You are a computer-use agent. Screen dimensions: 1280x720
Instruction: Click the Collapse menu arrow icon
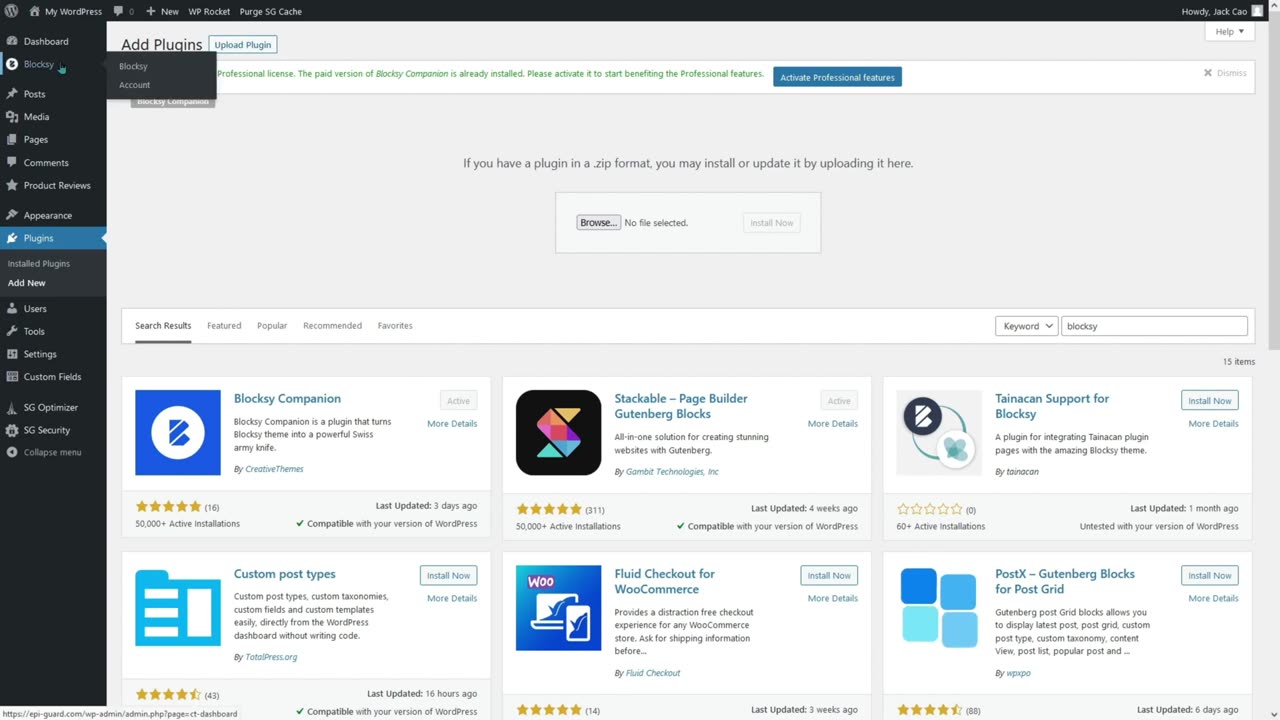12,452
